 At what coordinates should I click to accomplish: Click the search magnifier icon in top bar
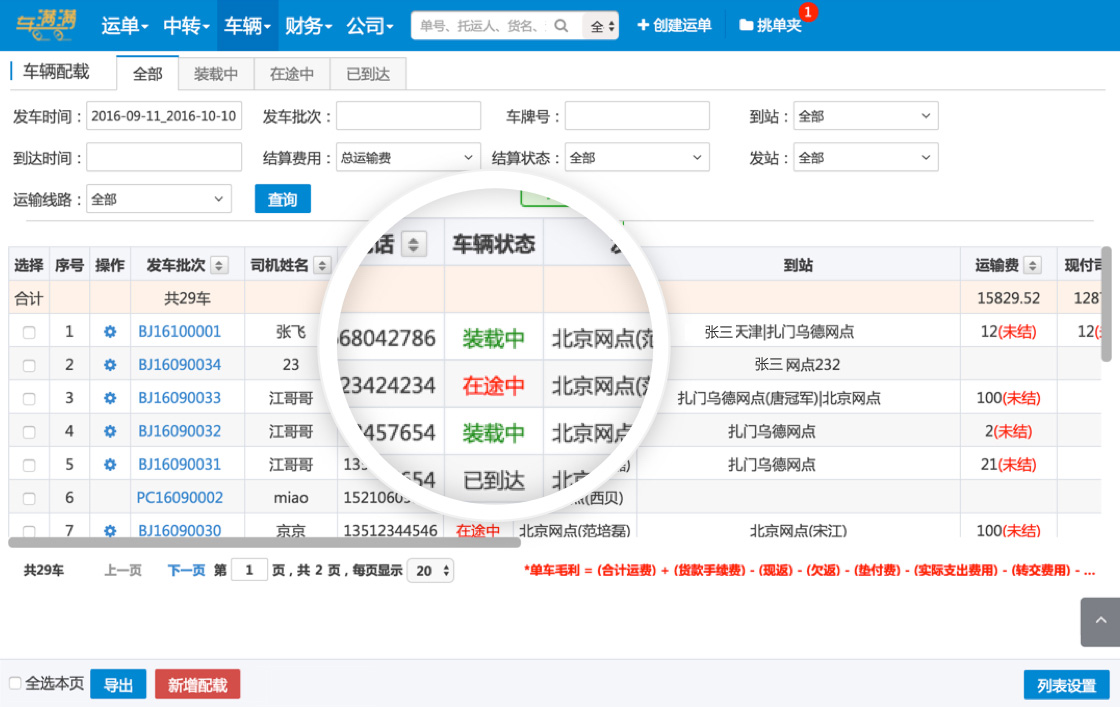click(x=562, y=26)
